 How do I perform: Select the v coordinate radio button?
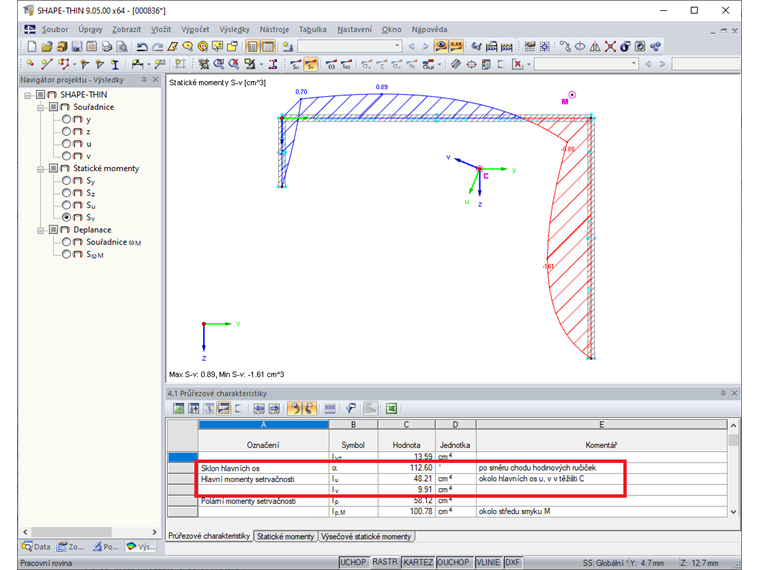point(66,156)
